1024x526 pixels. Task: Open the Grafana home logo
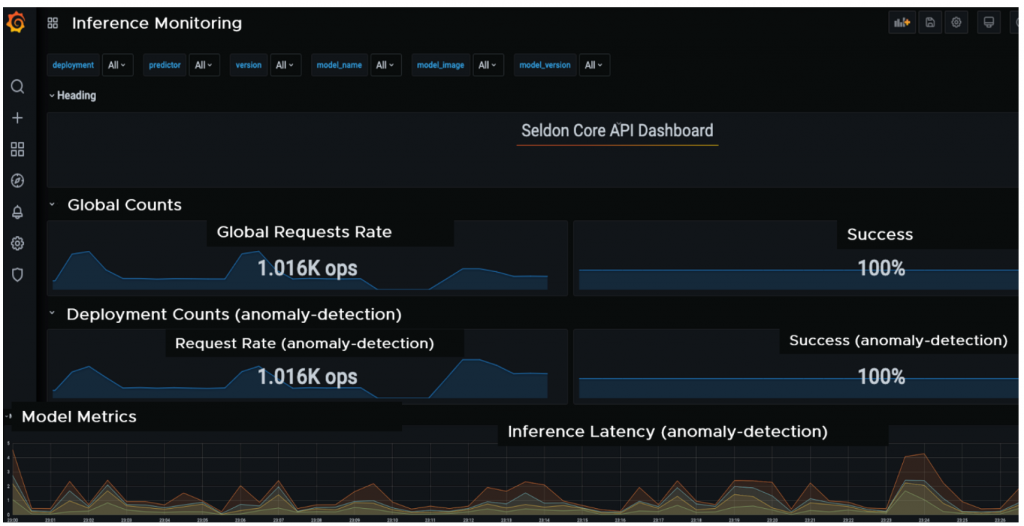16,23
